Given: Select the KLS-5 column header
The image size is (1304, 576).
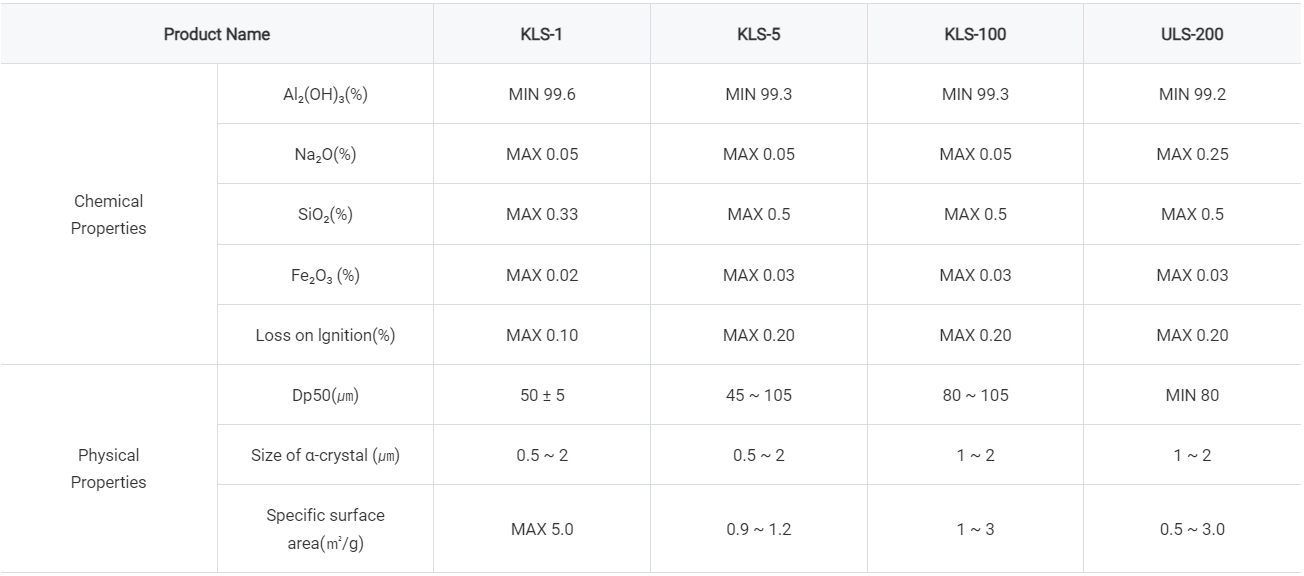Looking at the screenshot, I should tap(759, 34).
